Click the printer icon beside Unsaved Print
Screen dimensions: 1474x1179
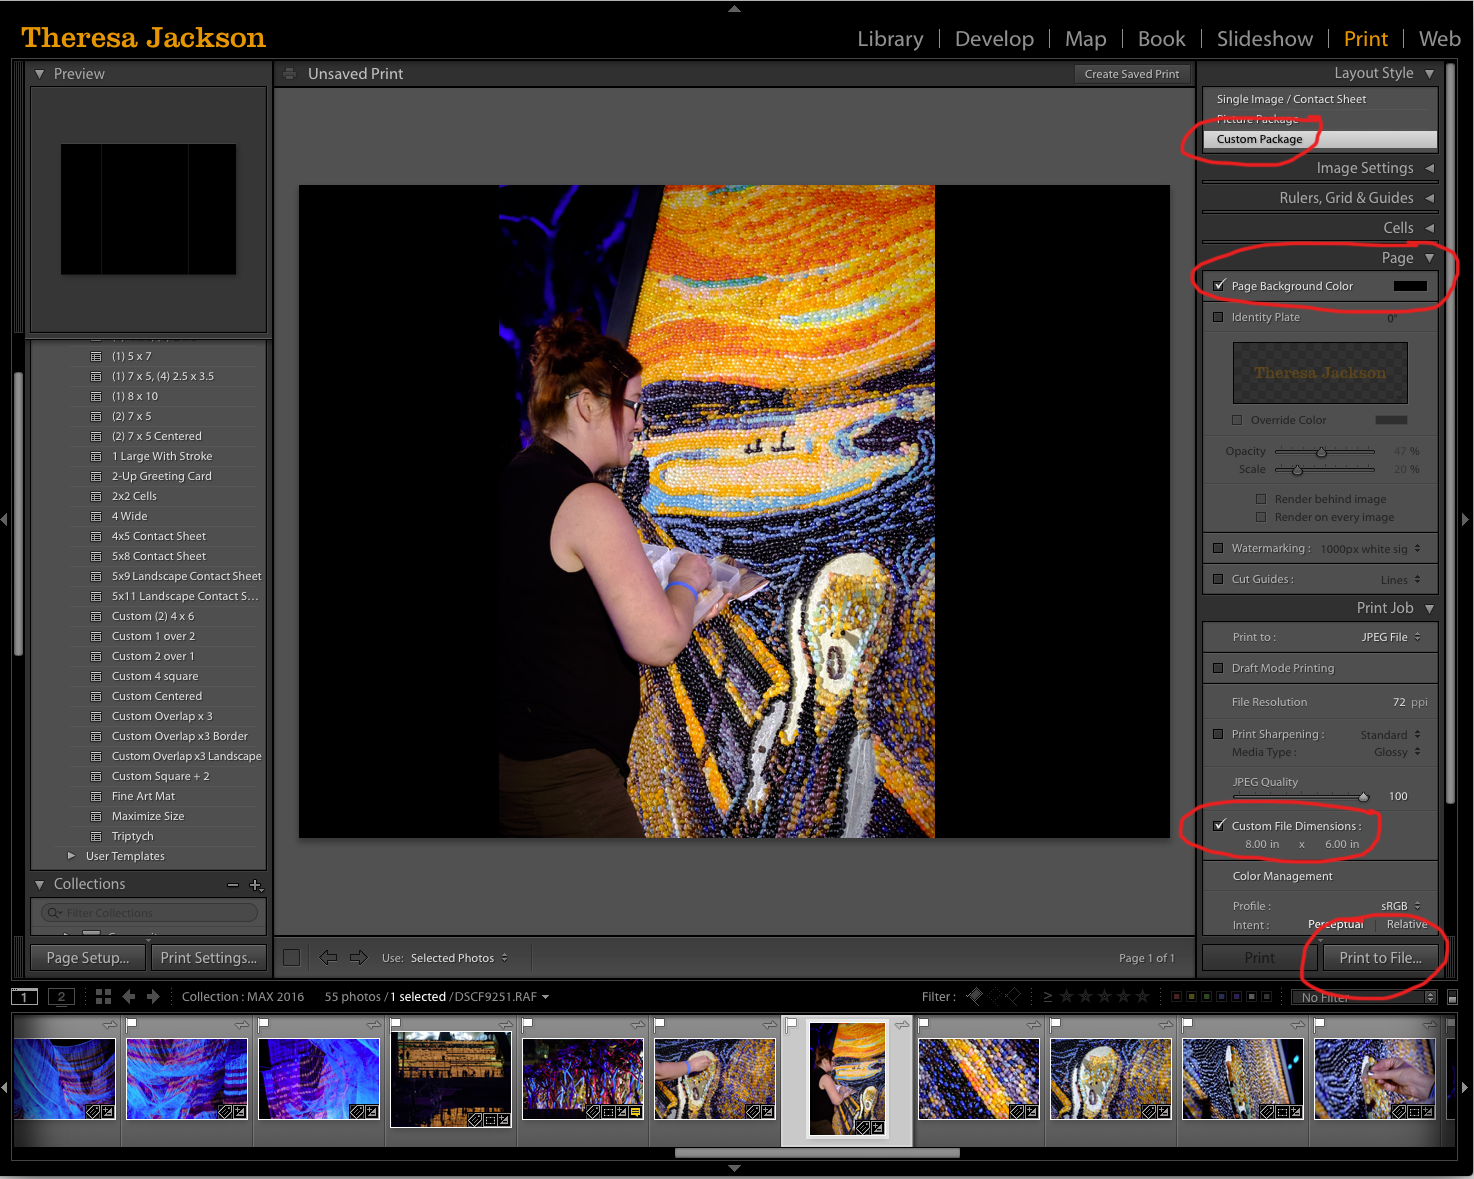click(x=289, y=73)
